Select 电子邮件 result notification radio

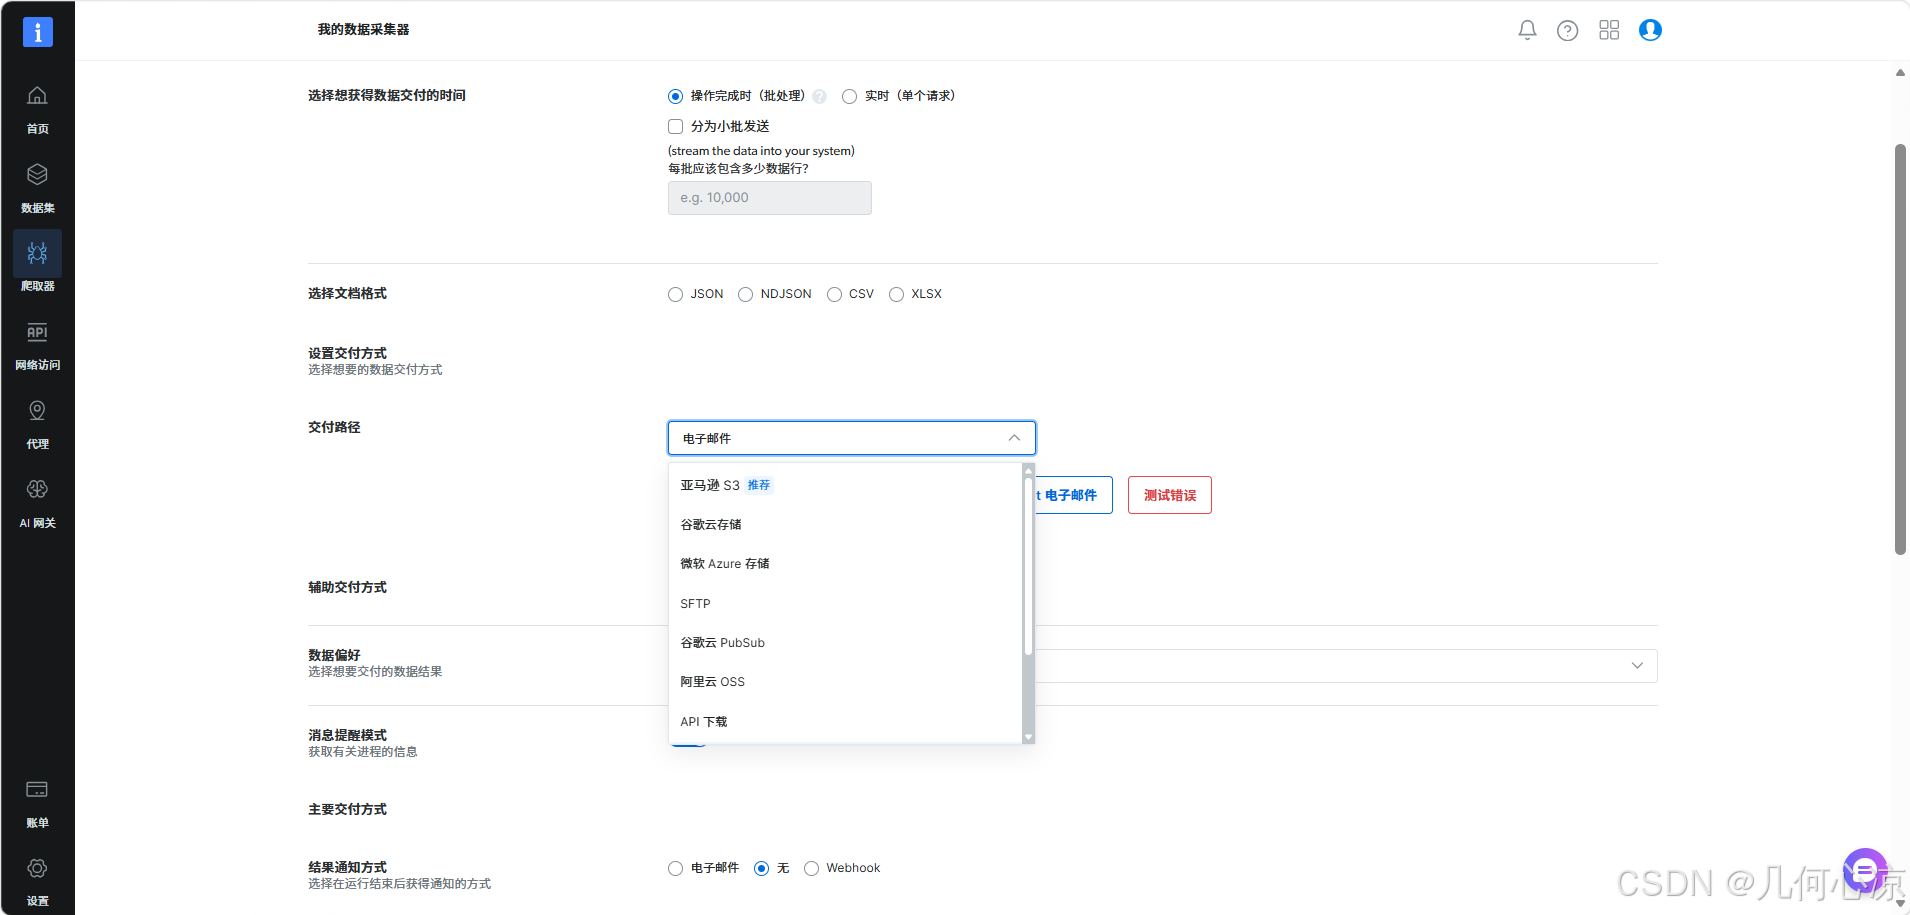pyautogui.click(x=675, y=868)
